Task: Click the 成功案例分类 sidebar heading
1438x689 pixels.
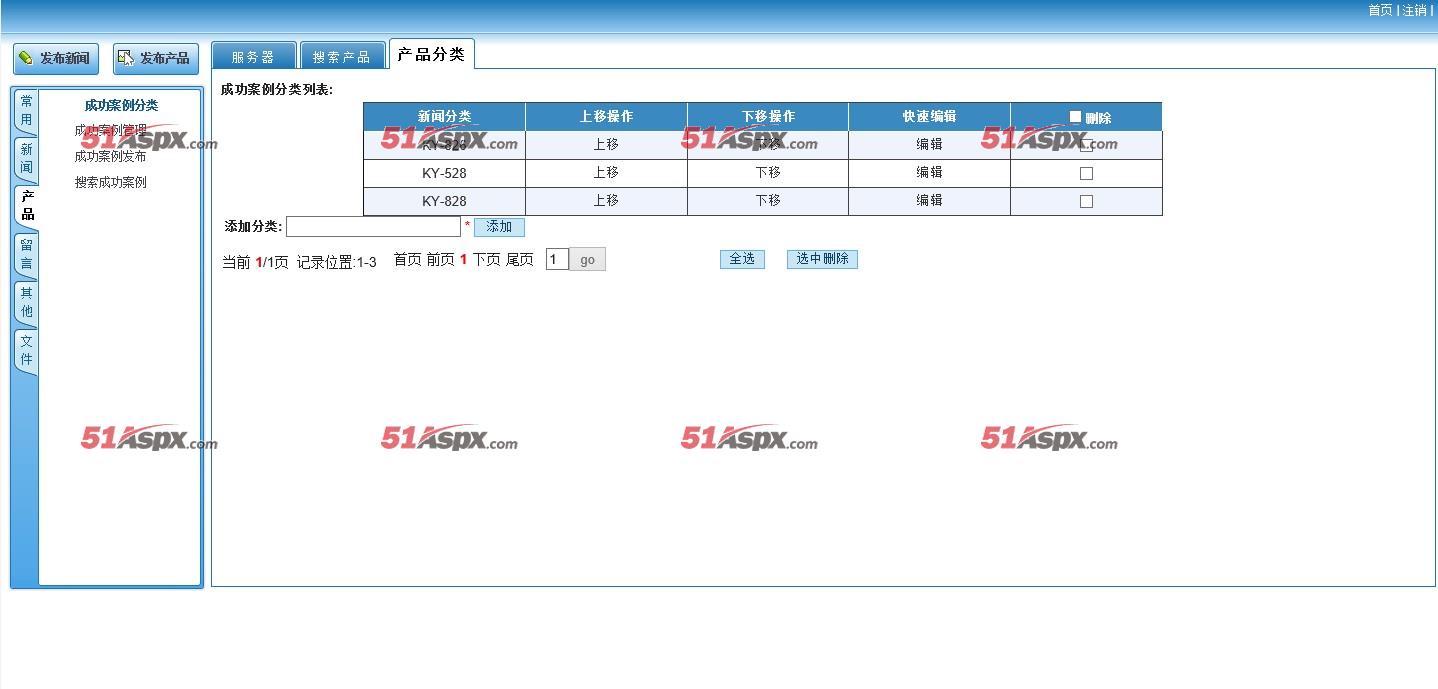Action: tap(121, 105)
